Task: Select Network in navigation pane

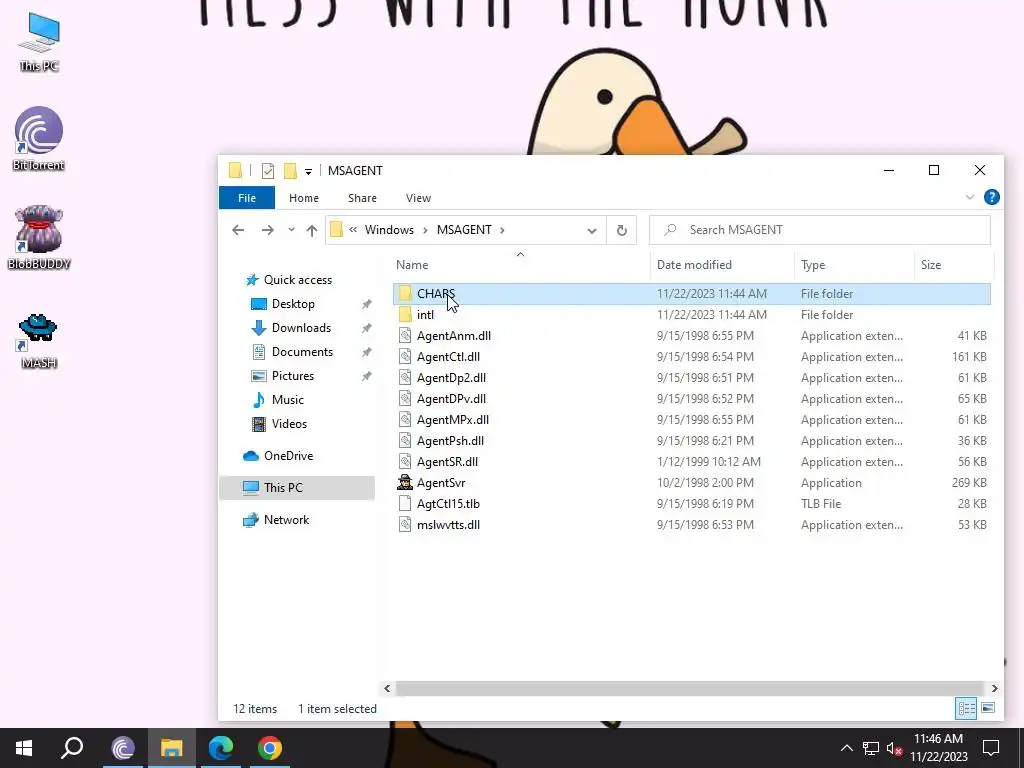Action: [x=286, y=520]
